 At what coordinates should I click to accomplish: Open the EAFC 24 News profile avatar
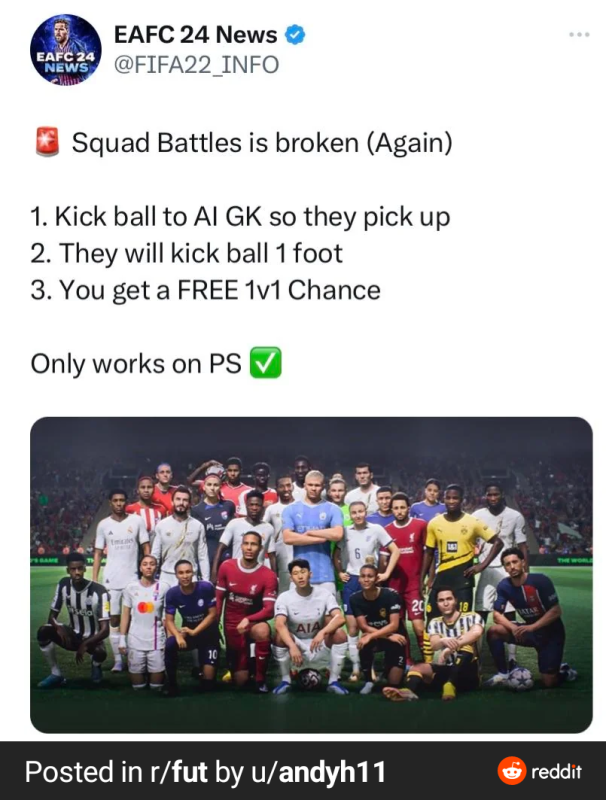click(65, 49)
